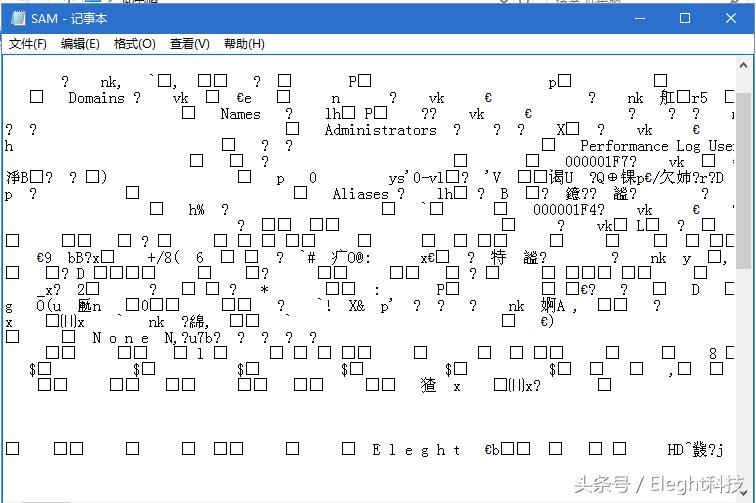The image size is (756, 503).
Task: Click the word "Administrators" in the text
Action: [380, 130]
